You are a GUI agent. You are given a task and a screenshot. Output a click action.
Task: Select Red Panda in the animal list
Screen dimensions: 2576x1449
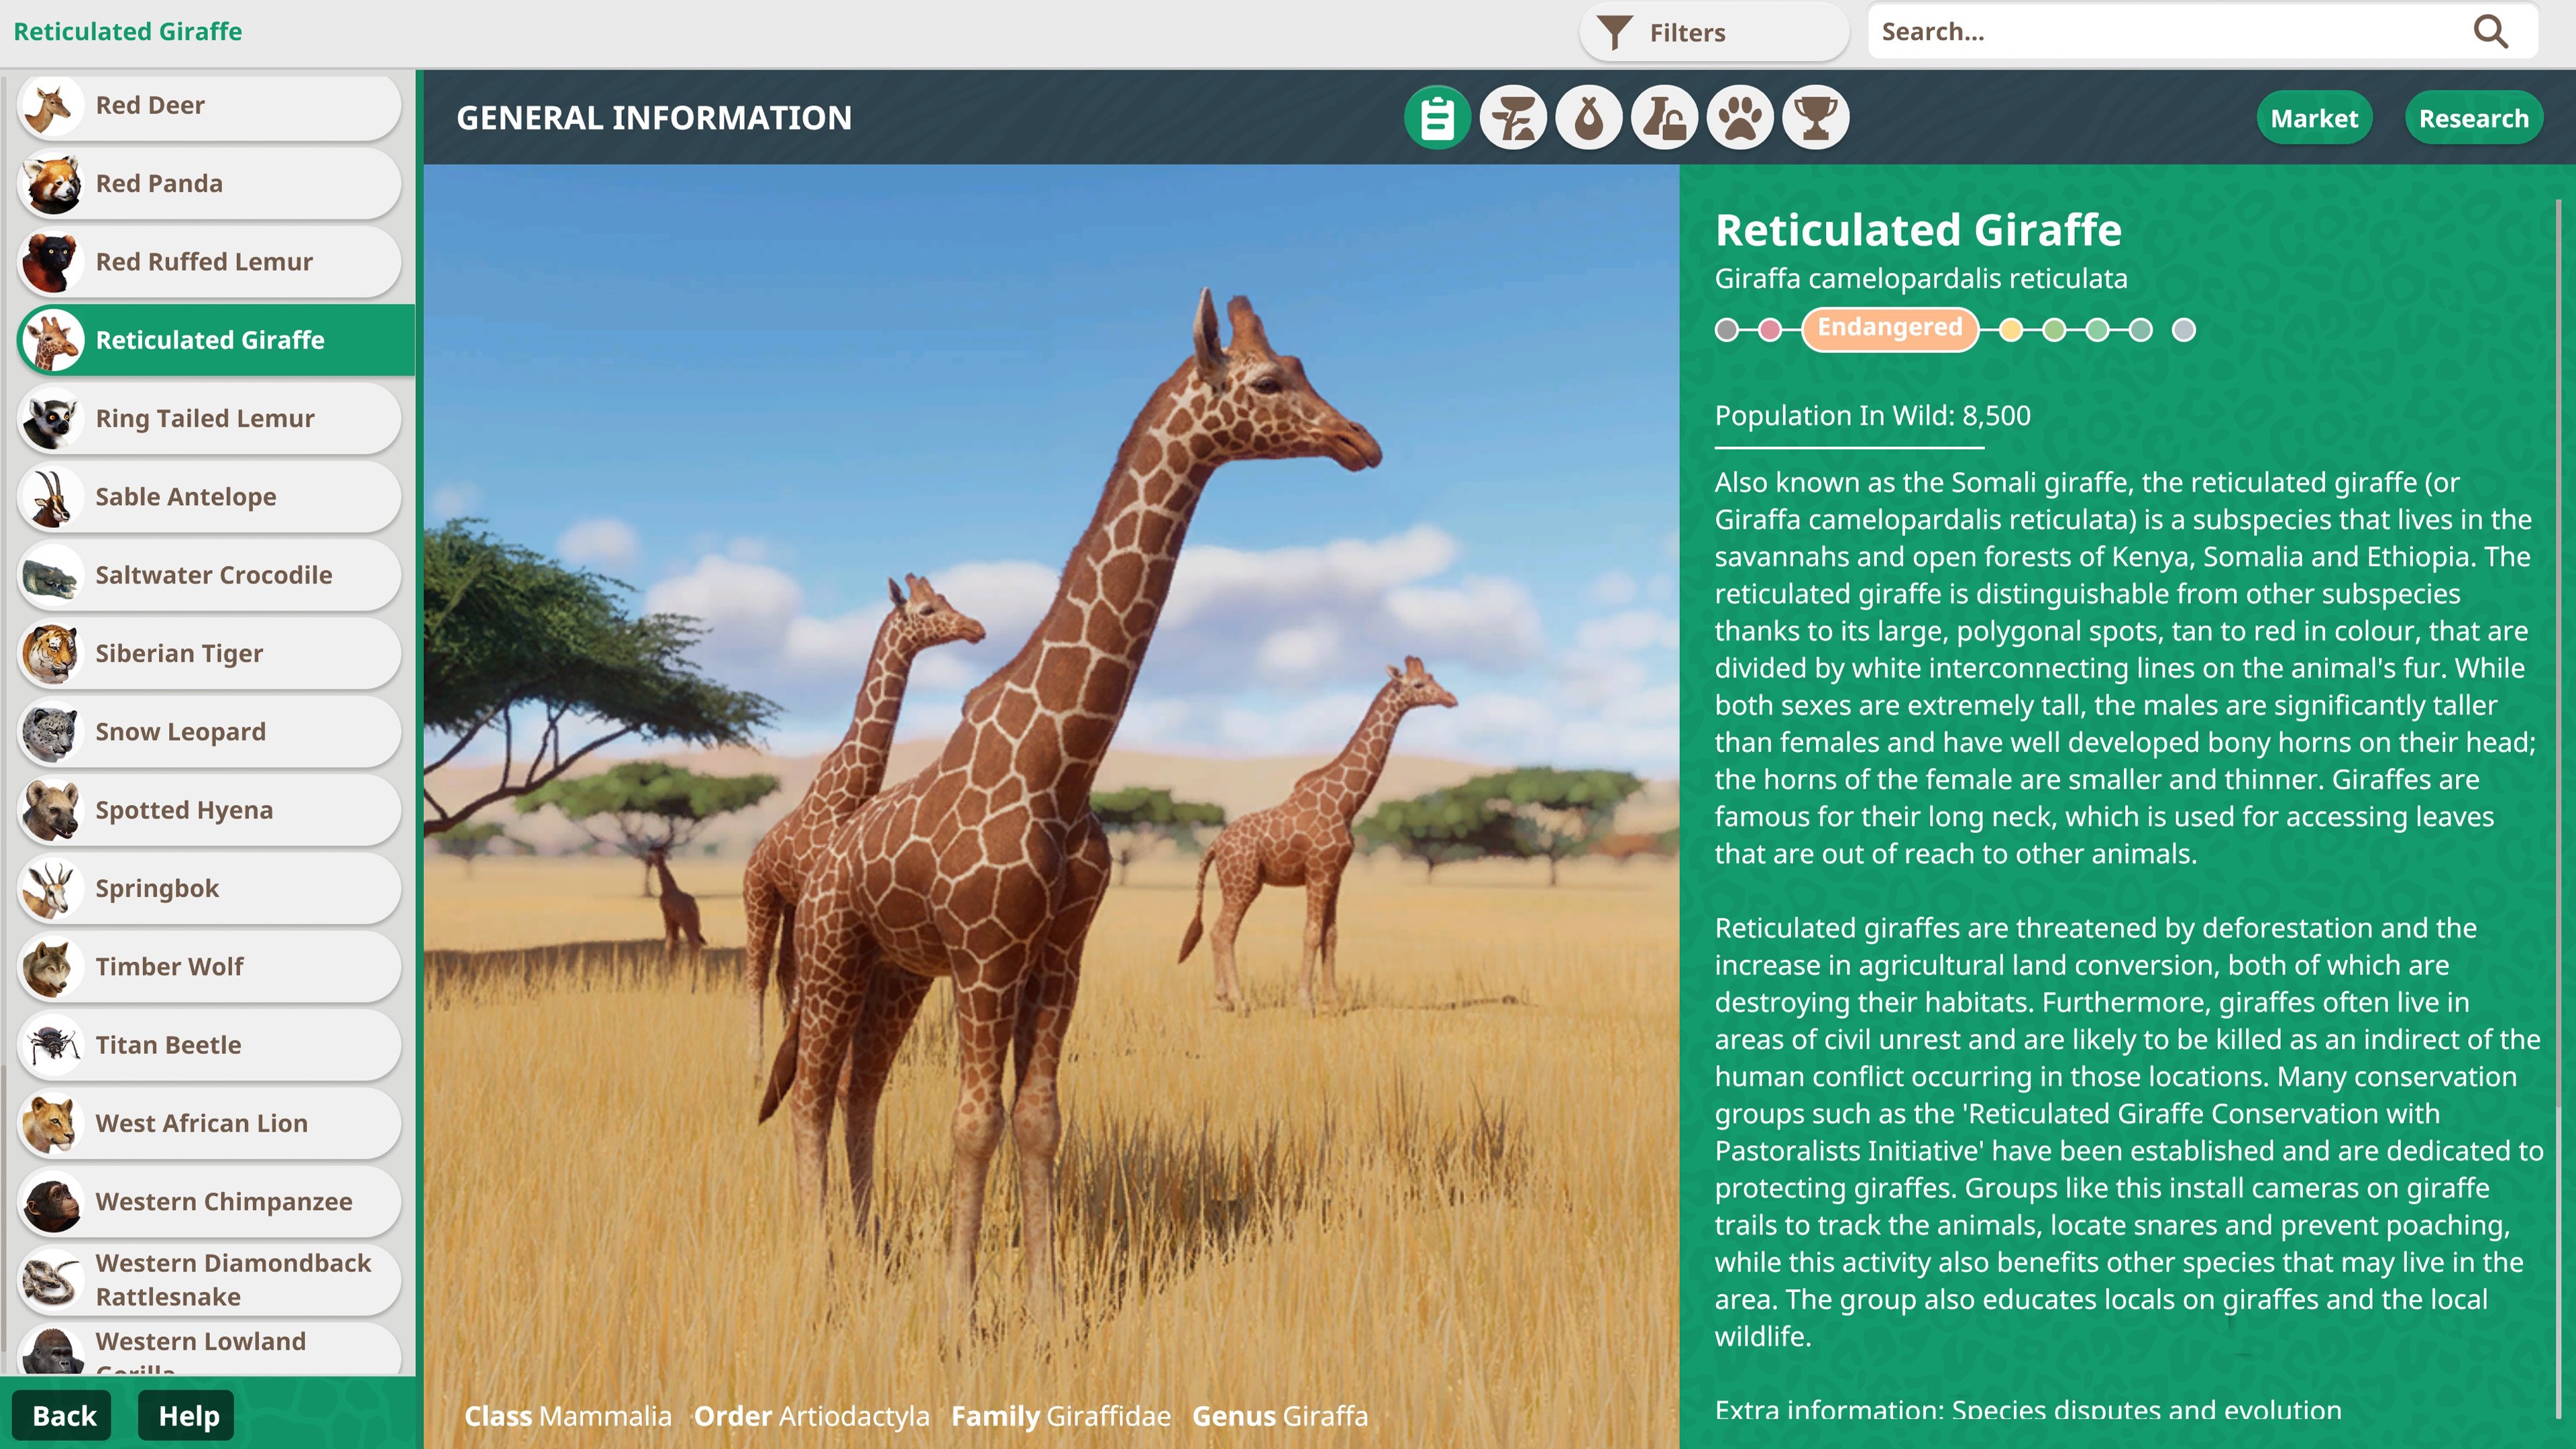click(x=207, y=183)
